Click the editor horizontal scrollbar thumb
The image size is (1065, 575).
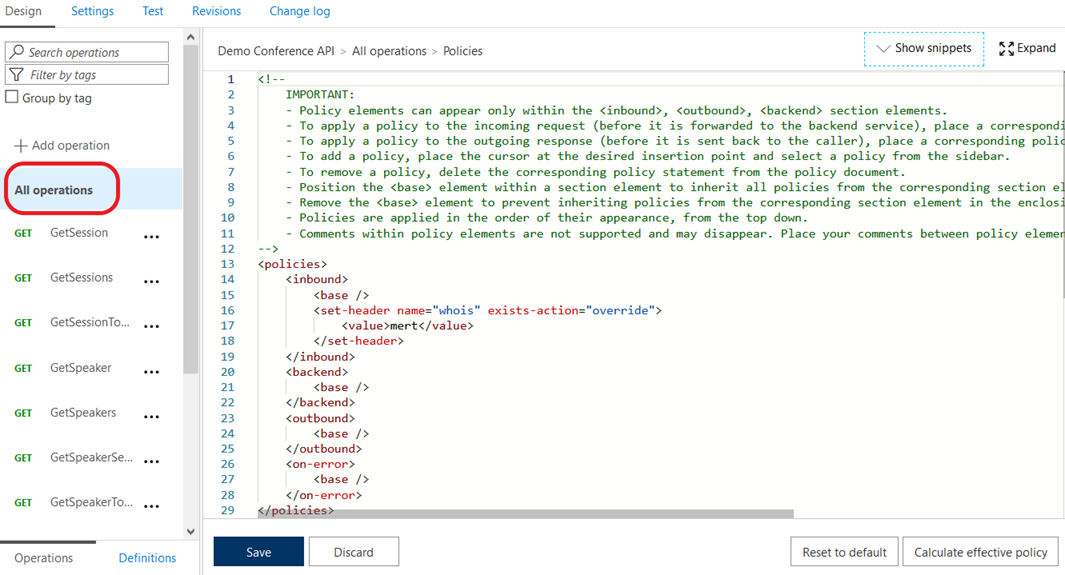coord(525,514)
